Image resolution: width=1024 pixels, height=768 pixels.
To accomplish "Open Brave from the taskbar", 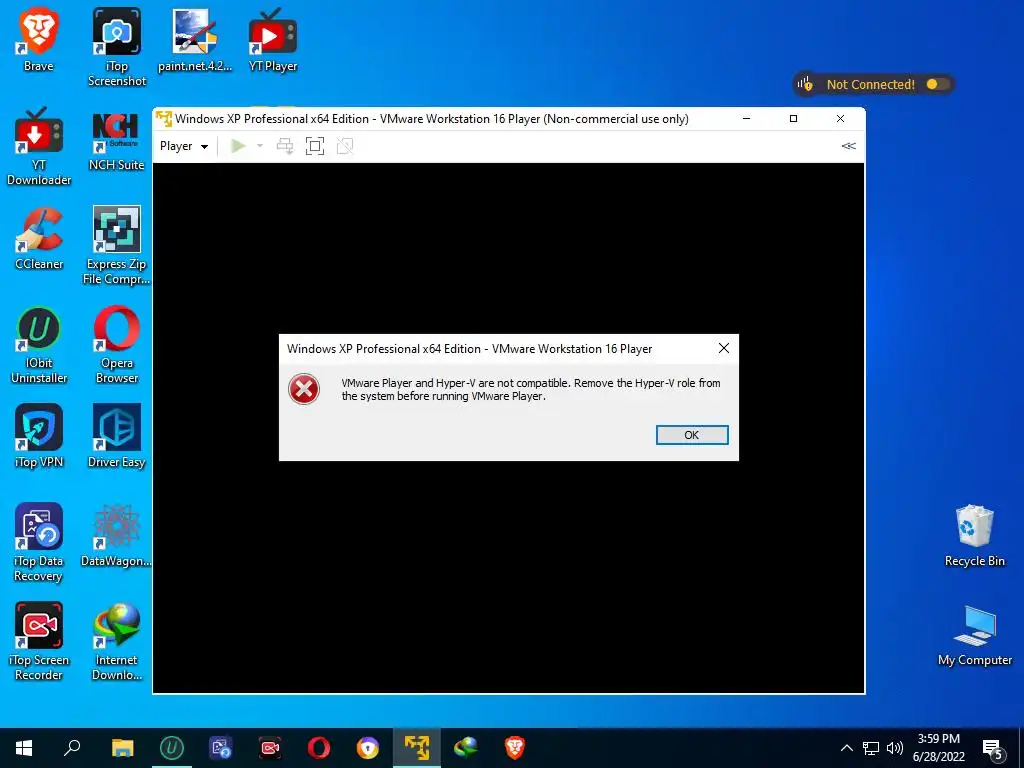I will (x=515, y=748).
